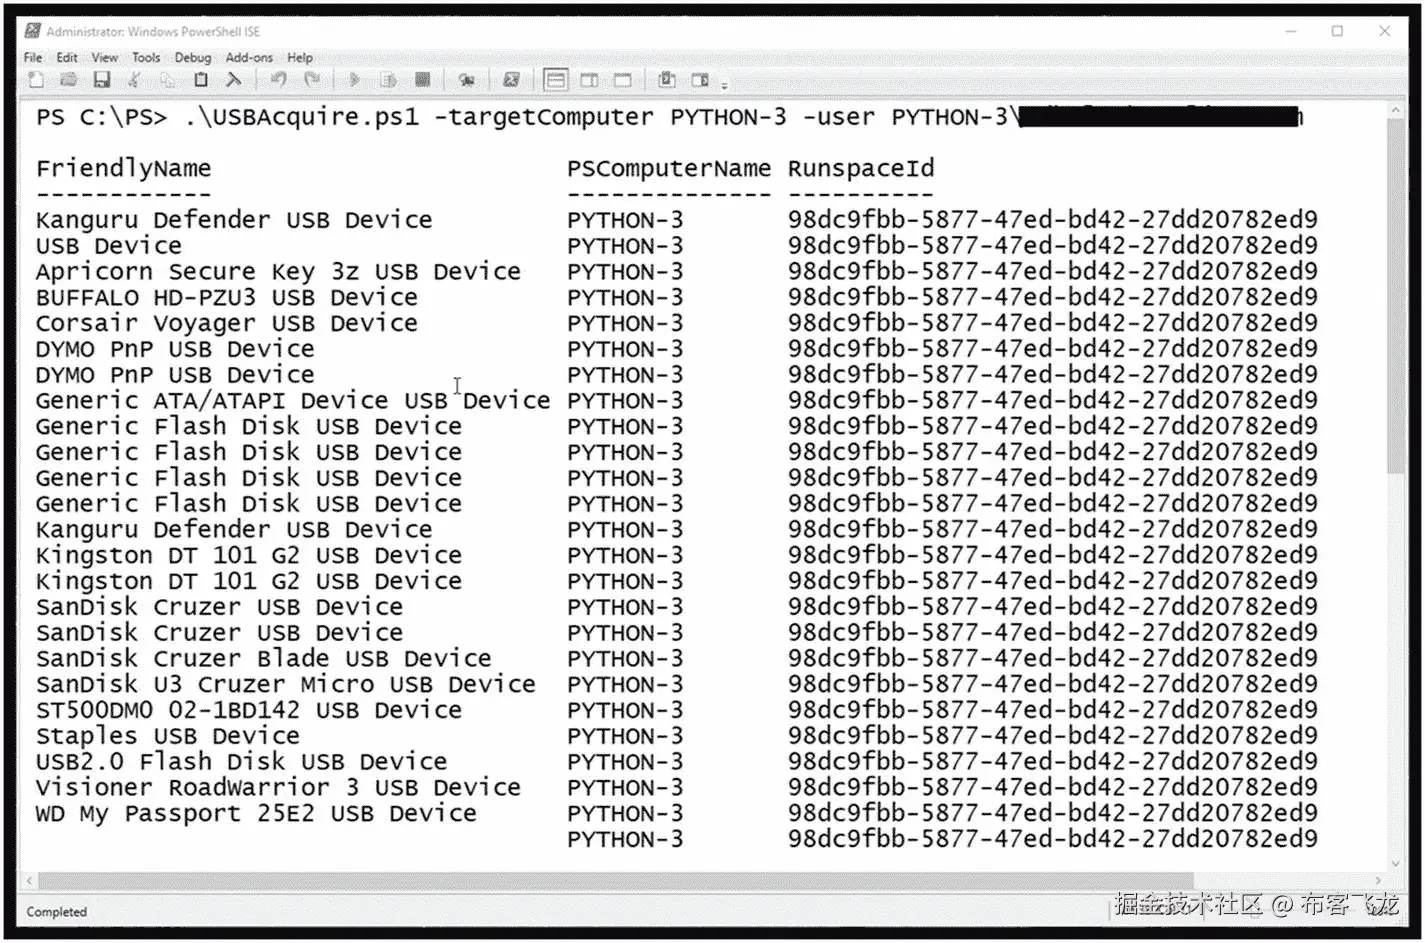Show script pane on right layout icon
This screenshot has height=943, width=1425.
click(589, 80)
